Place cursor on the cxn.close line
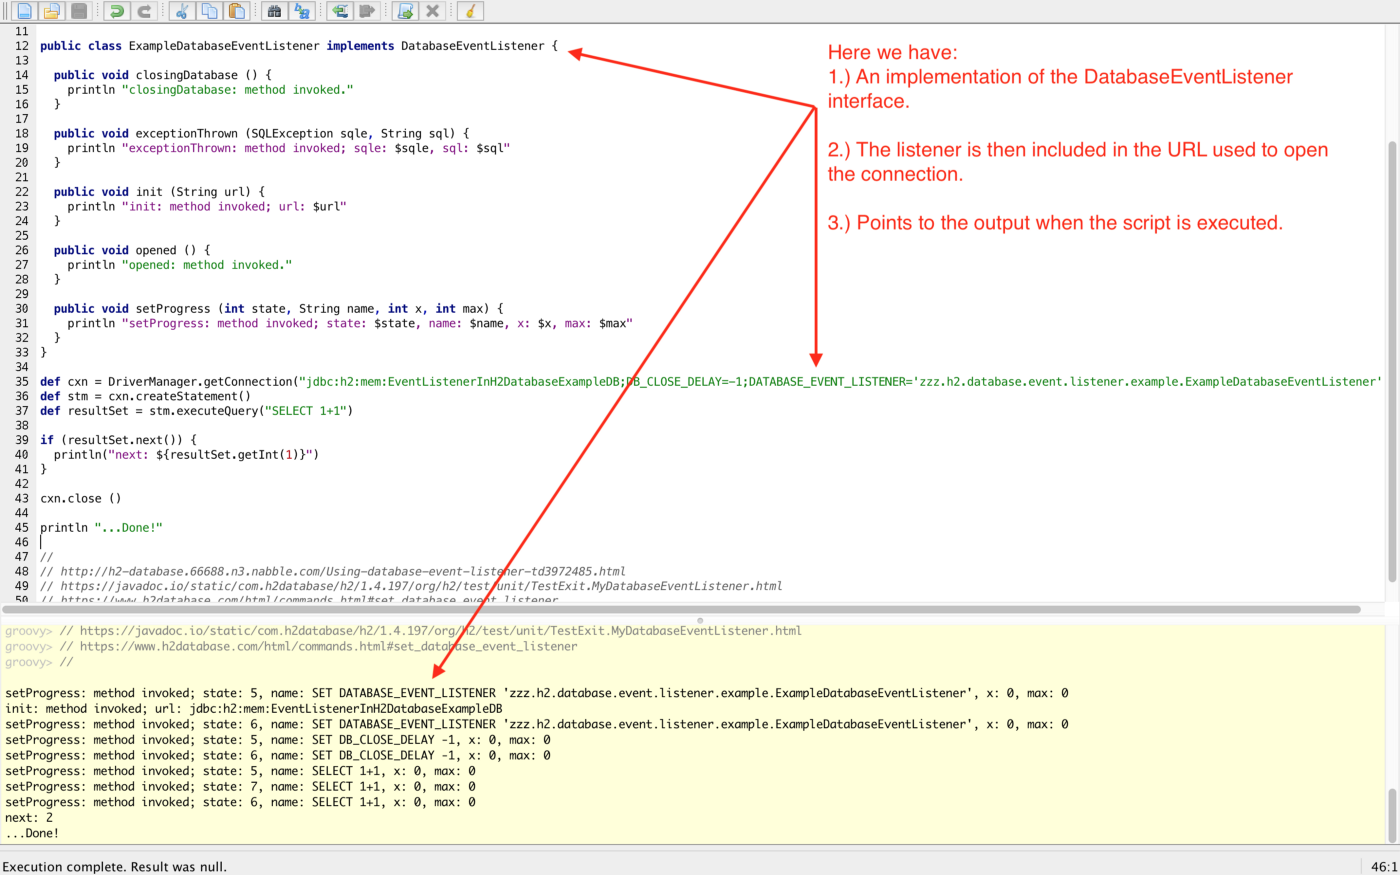The height and width of the screenshot is (875, 1400). click(x=80, y=498)
